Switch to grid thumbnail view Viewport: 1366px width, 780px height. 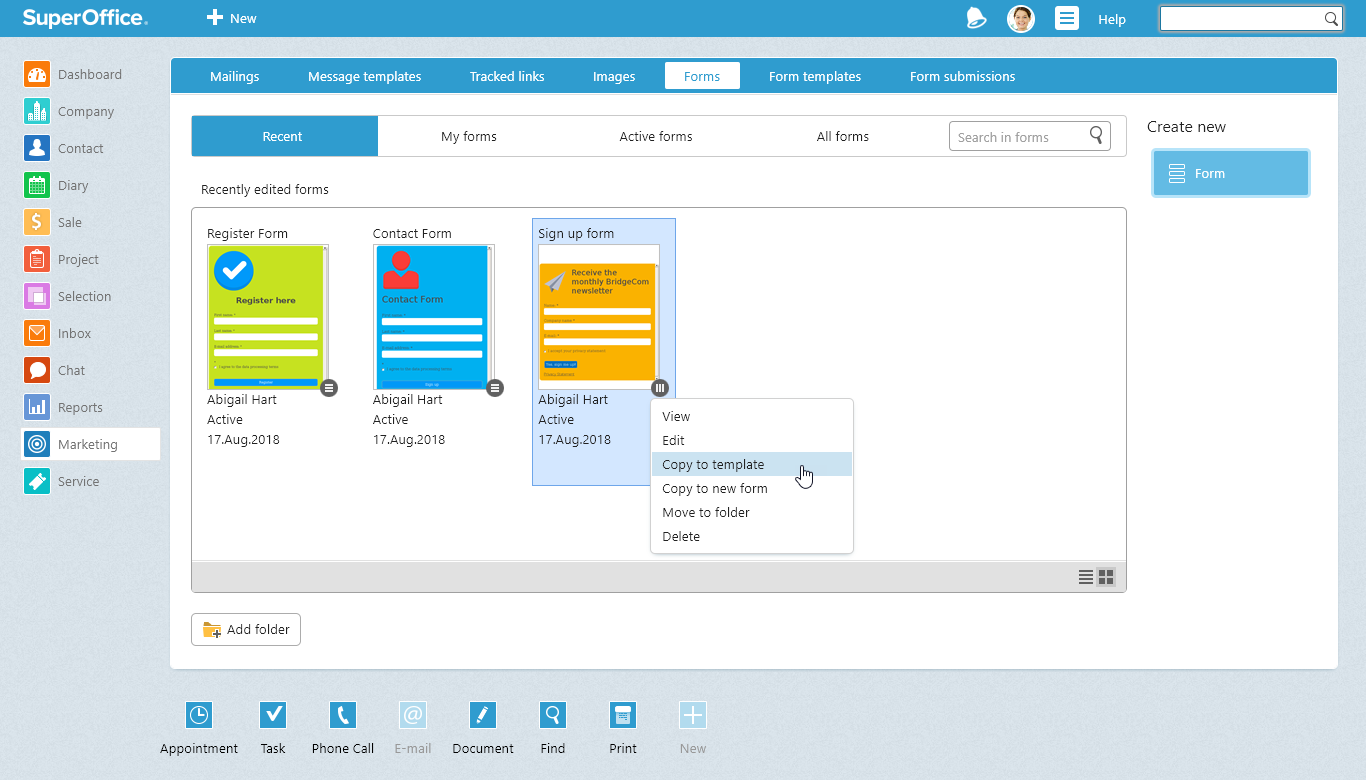click(1106, 577)
